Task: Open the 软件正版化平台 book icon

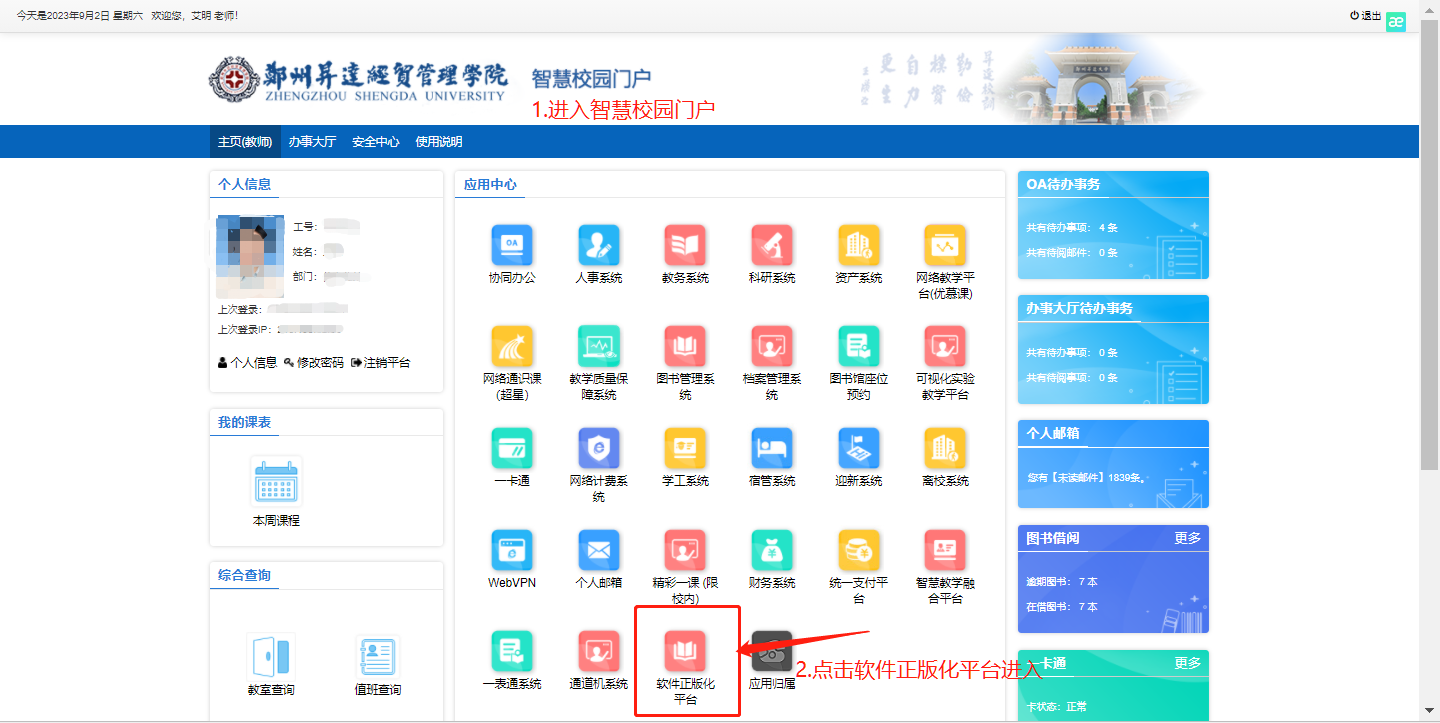Action: tap(685, 651)
